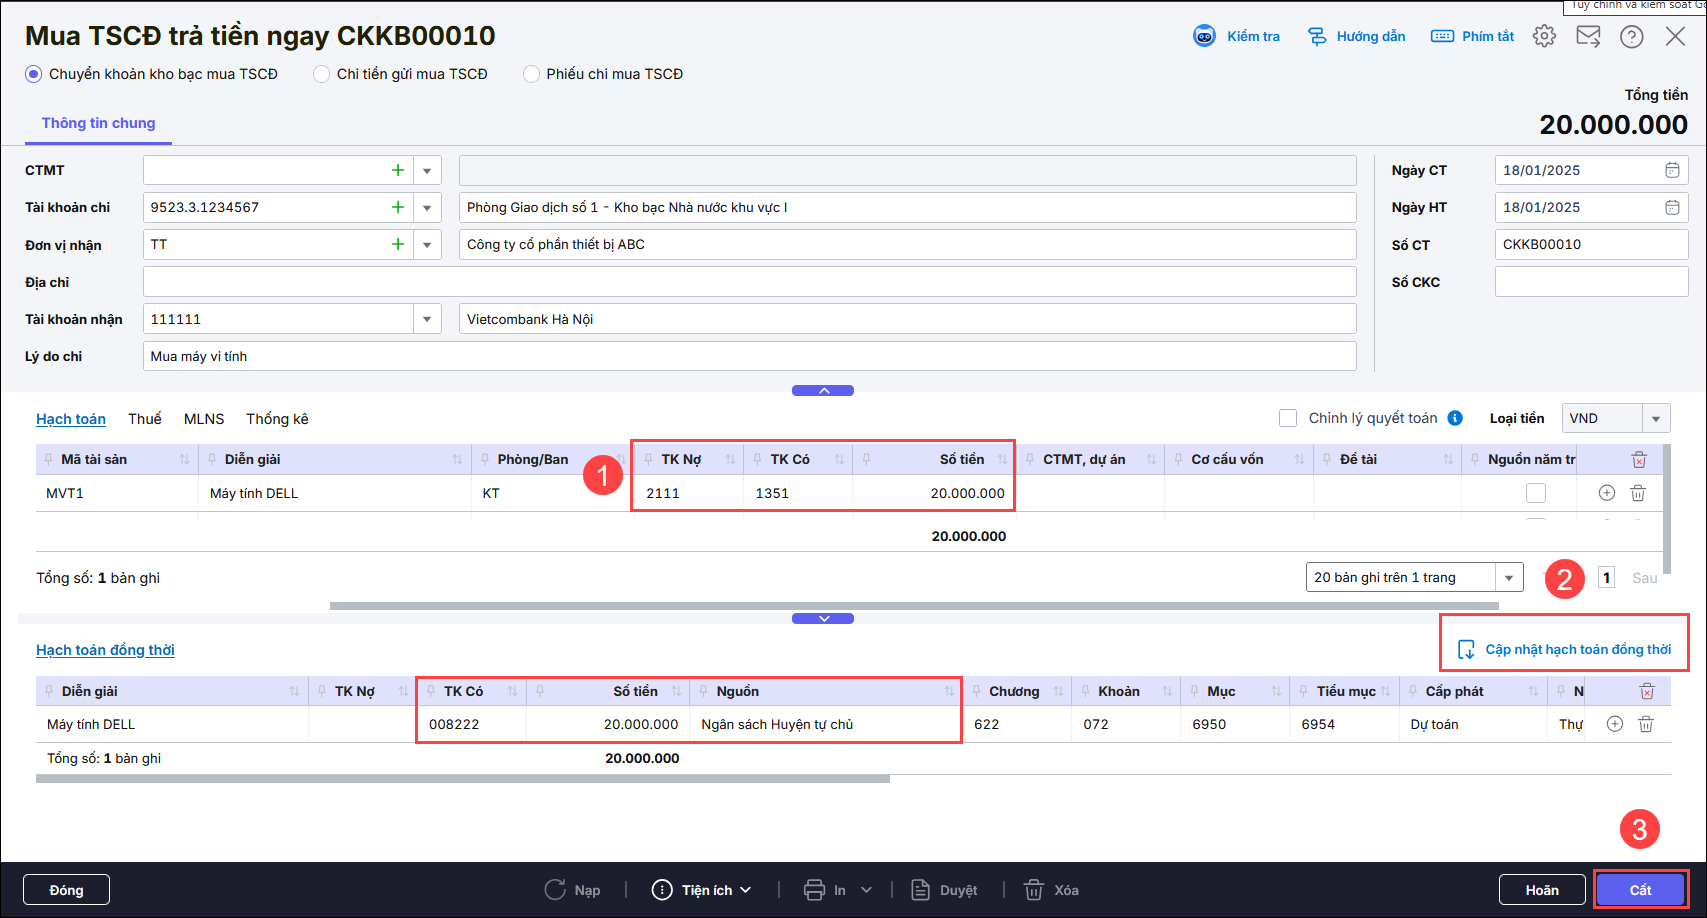Delete the MVT1 row with trash icon
Image resolution: width=1707 pixels, height=918 pixels.
1638,493
